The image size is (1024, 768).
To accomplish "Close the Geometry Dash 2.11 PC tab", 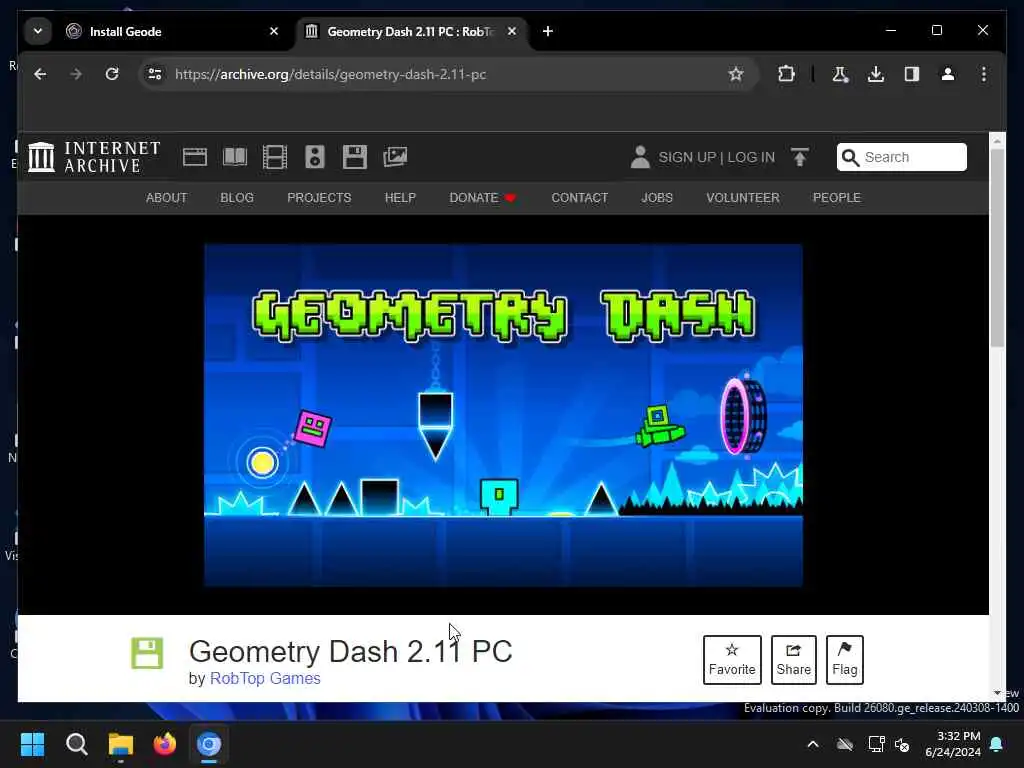I will (x=512, y=31).
